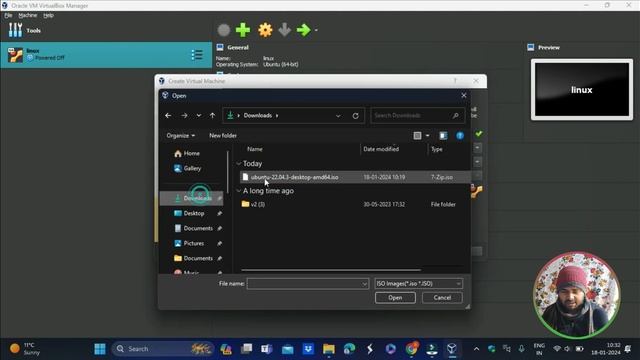Start the VM with green arrow
The image size is (640, 360).
point(303,30)
